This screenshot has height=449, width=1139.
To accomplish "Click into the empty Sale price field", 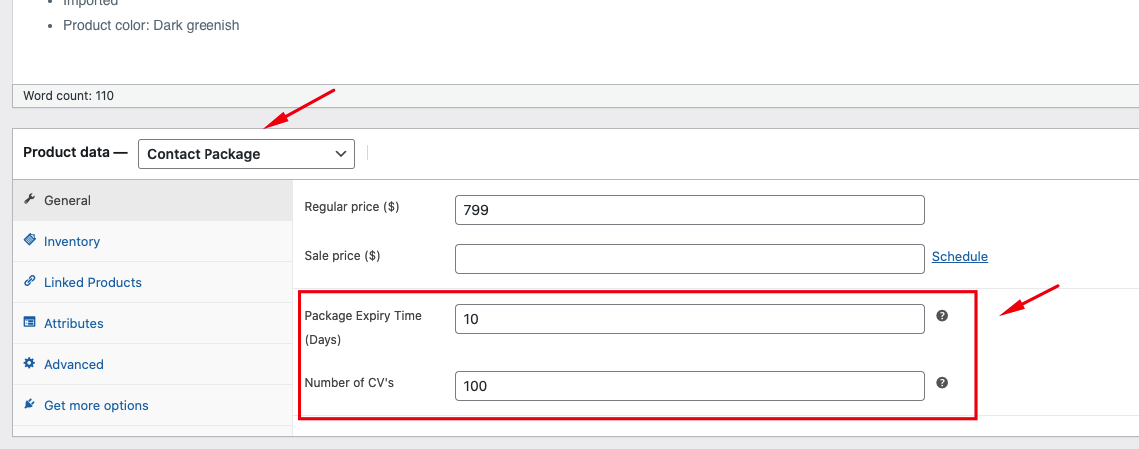I will pyautogui.click(x=689, y=258).
